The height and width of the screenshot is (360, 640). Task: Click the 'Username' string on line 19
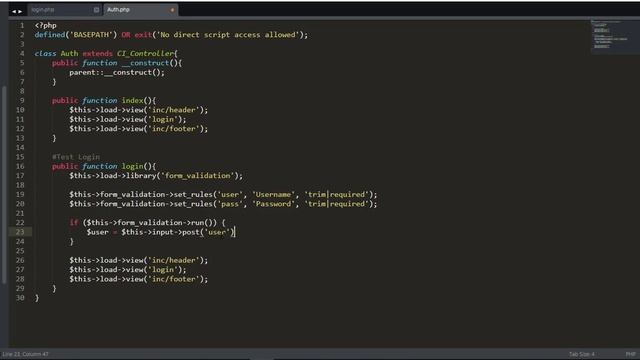[273, 194]
